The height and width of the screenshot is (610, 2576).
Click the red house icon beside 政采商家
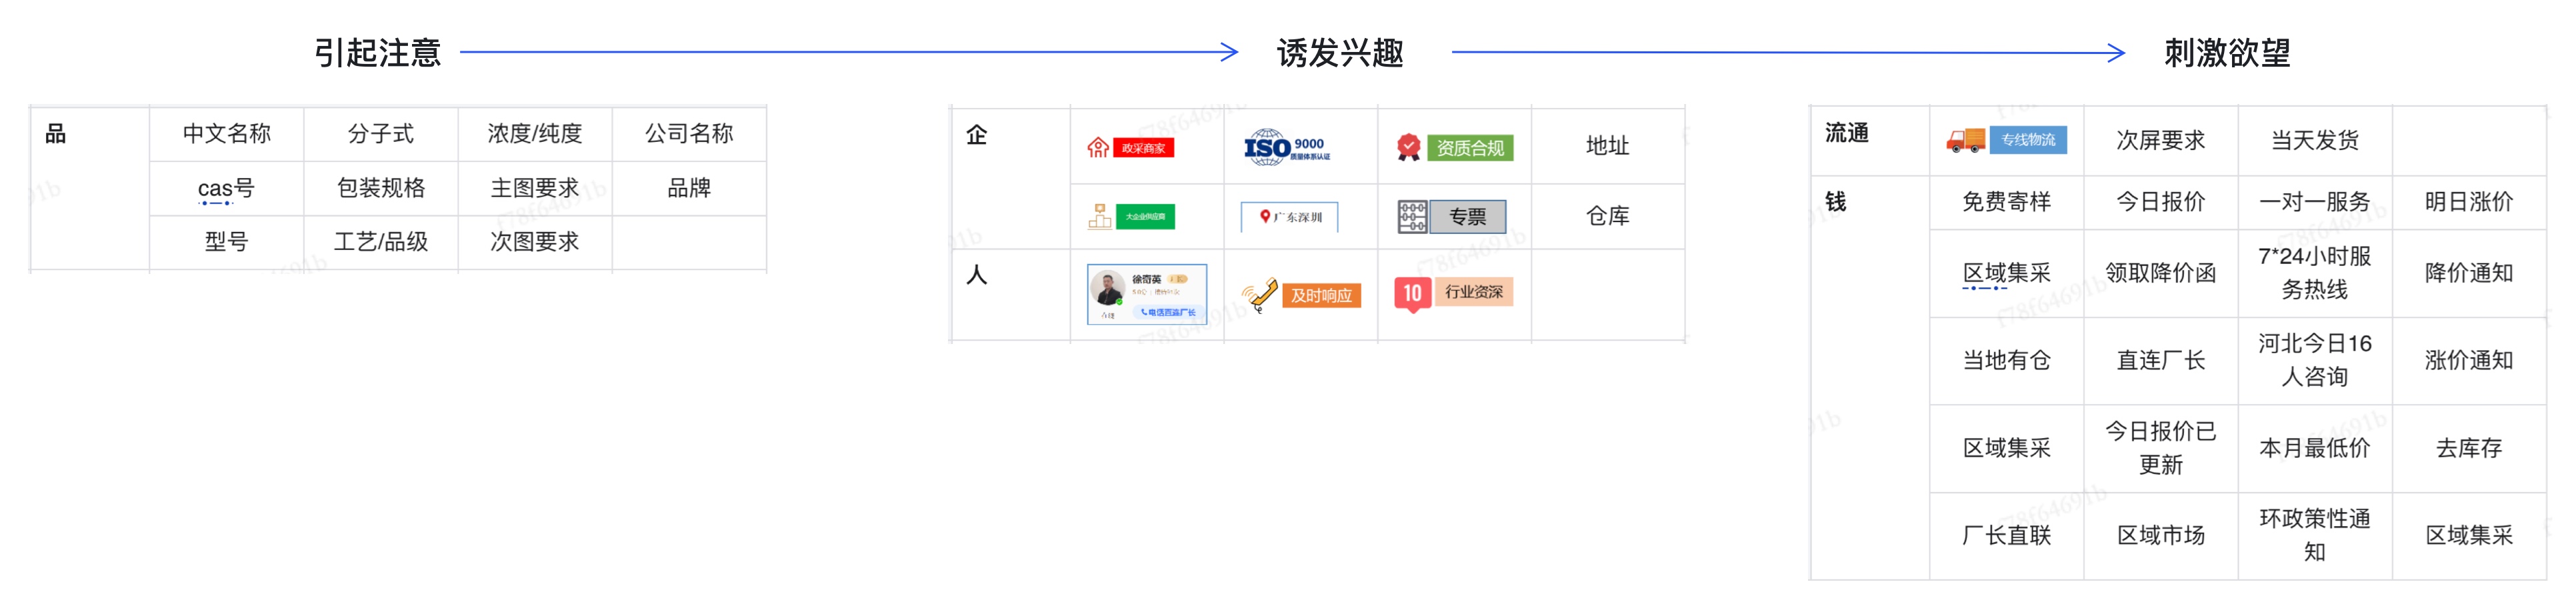point(1097,148)
